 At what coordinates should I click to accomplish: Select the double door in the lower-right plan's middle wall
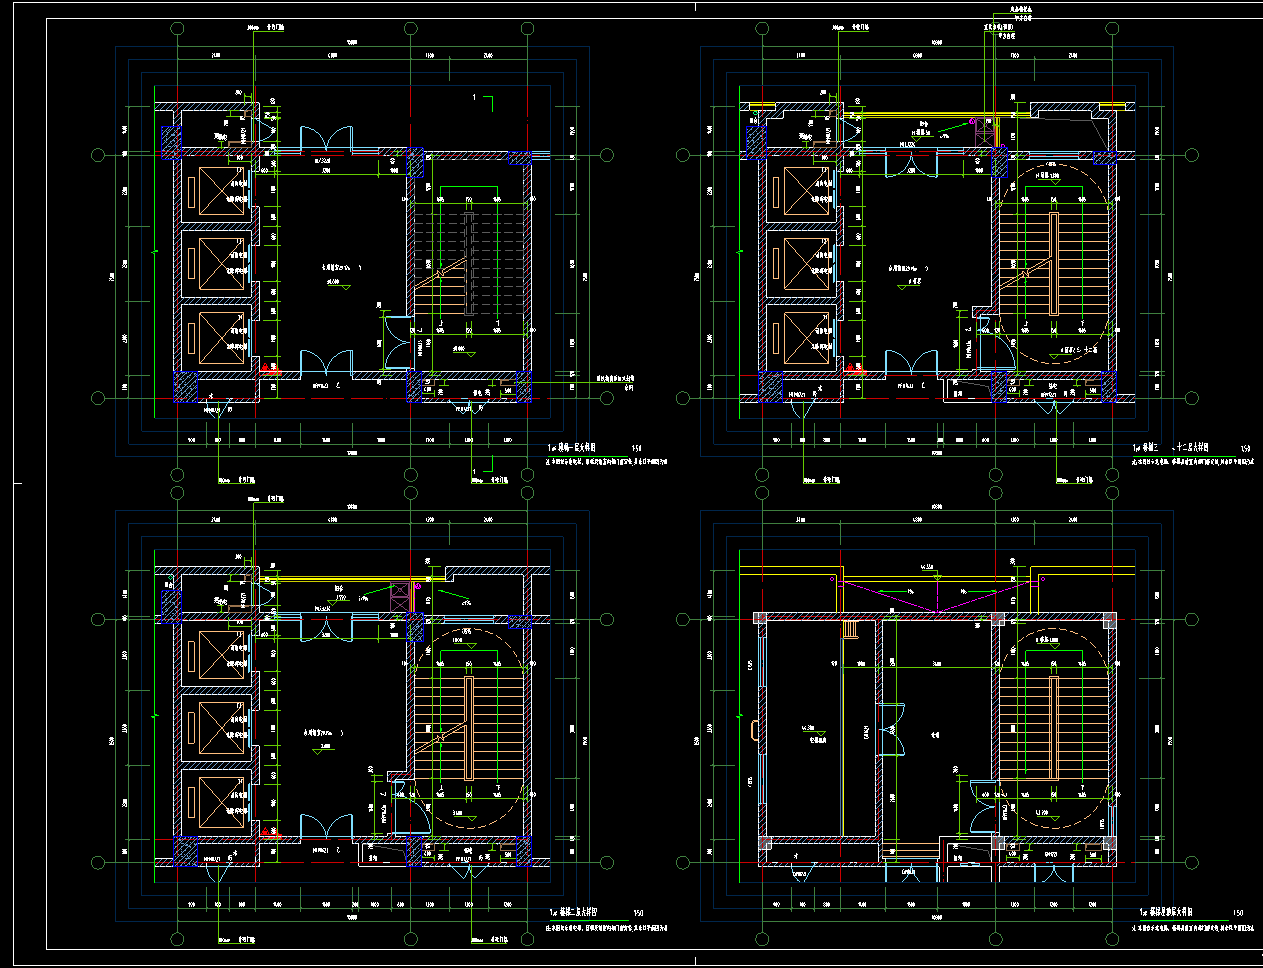pyautogui.click(x=890, y=727)
